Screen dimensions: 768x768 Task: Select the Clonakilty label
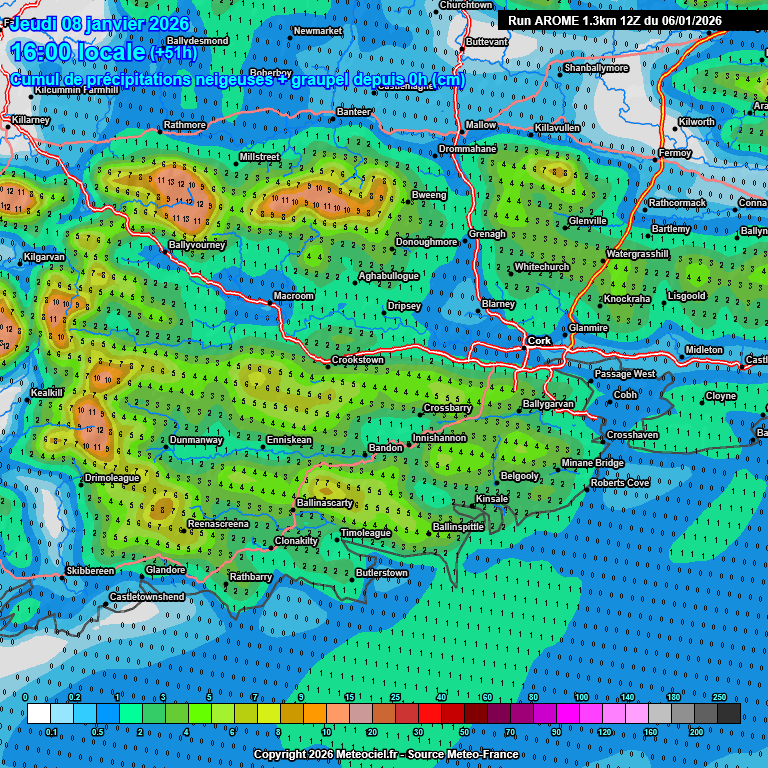(296, 541)
